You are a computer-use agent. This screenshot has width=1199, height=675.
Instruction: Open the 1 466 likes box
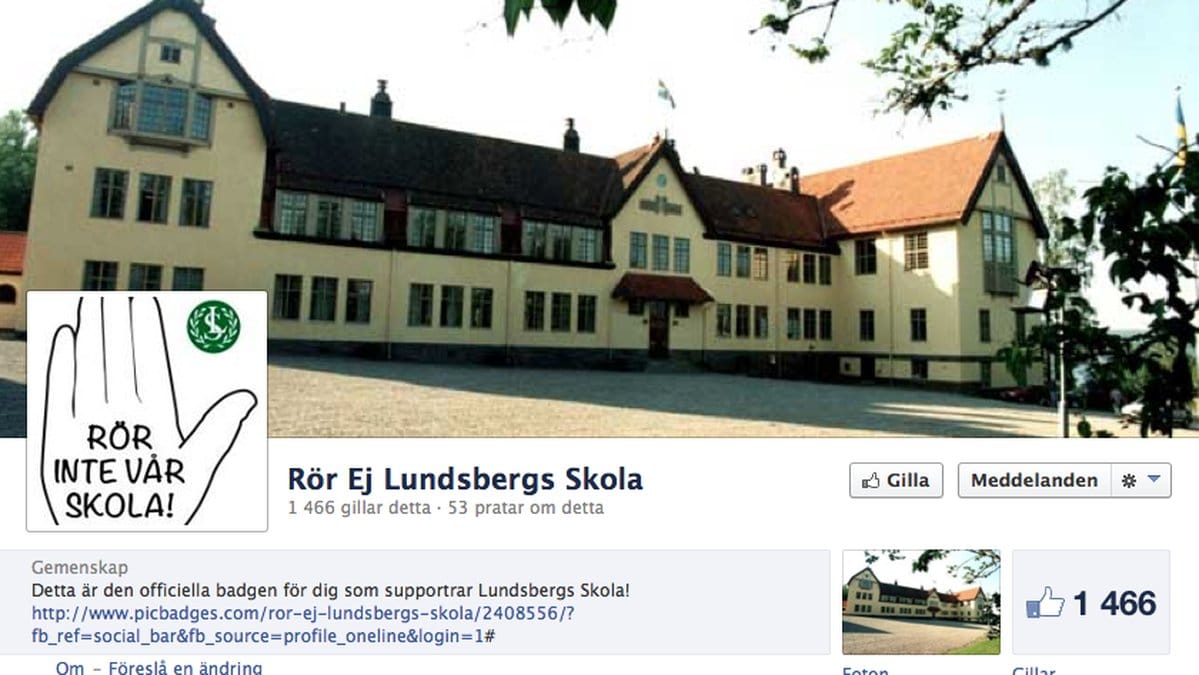pyautogui.click(x=1090, y=602)
